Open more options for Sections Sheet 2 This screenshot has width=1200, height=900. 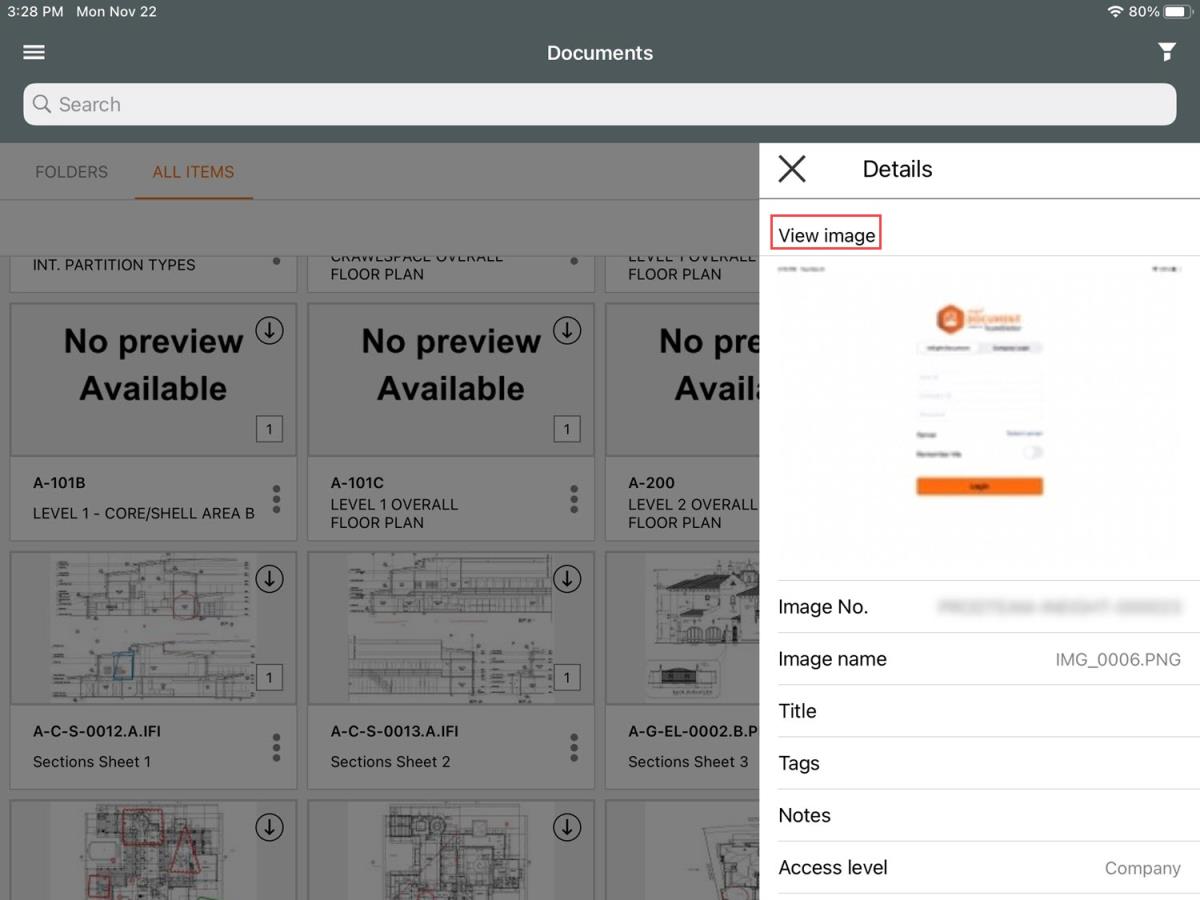tap(574, 747)
